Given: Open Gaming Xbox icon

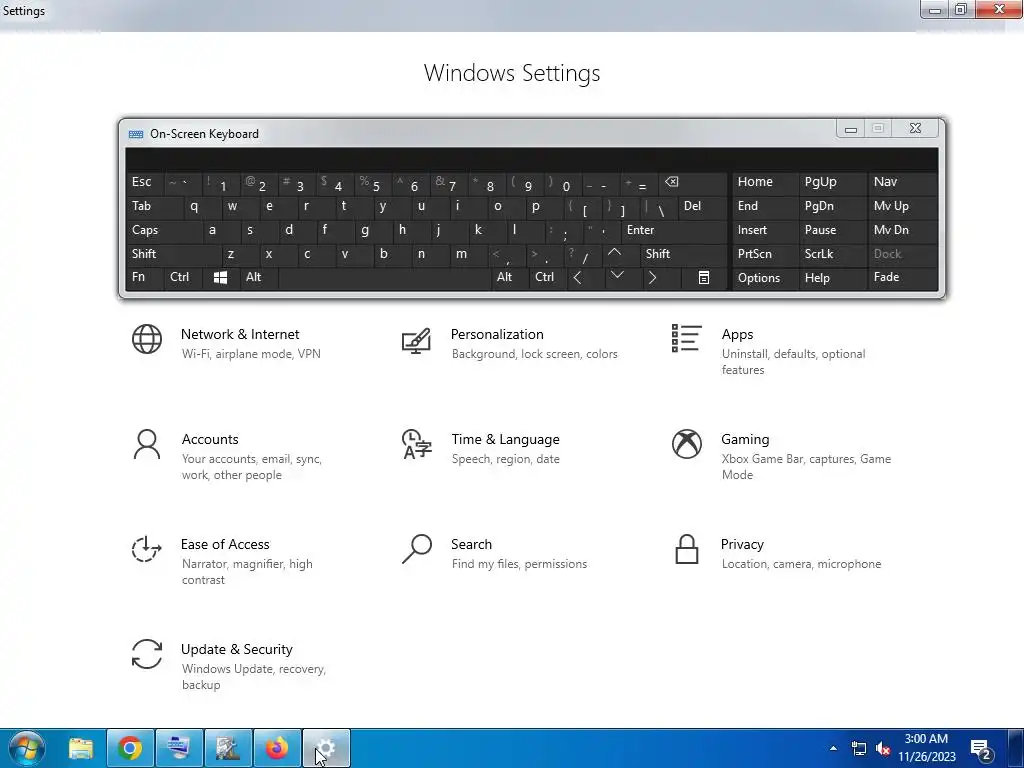Looking at the screenshot, I should pos(686,444).
